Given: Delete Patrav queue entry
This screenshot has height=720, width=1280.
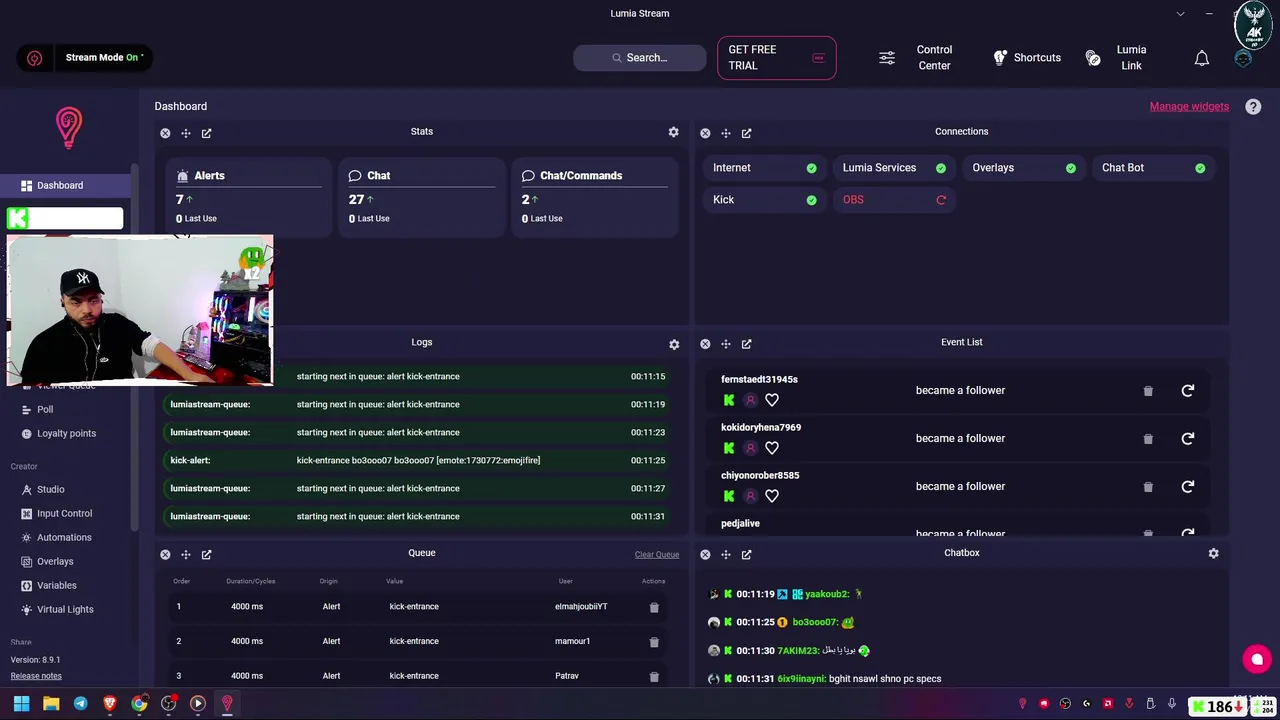Looking at the screenshot, I should click(654, 677).
